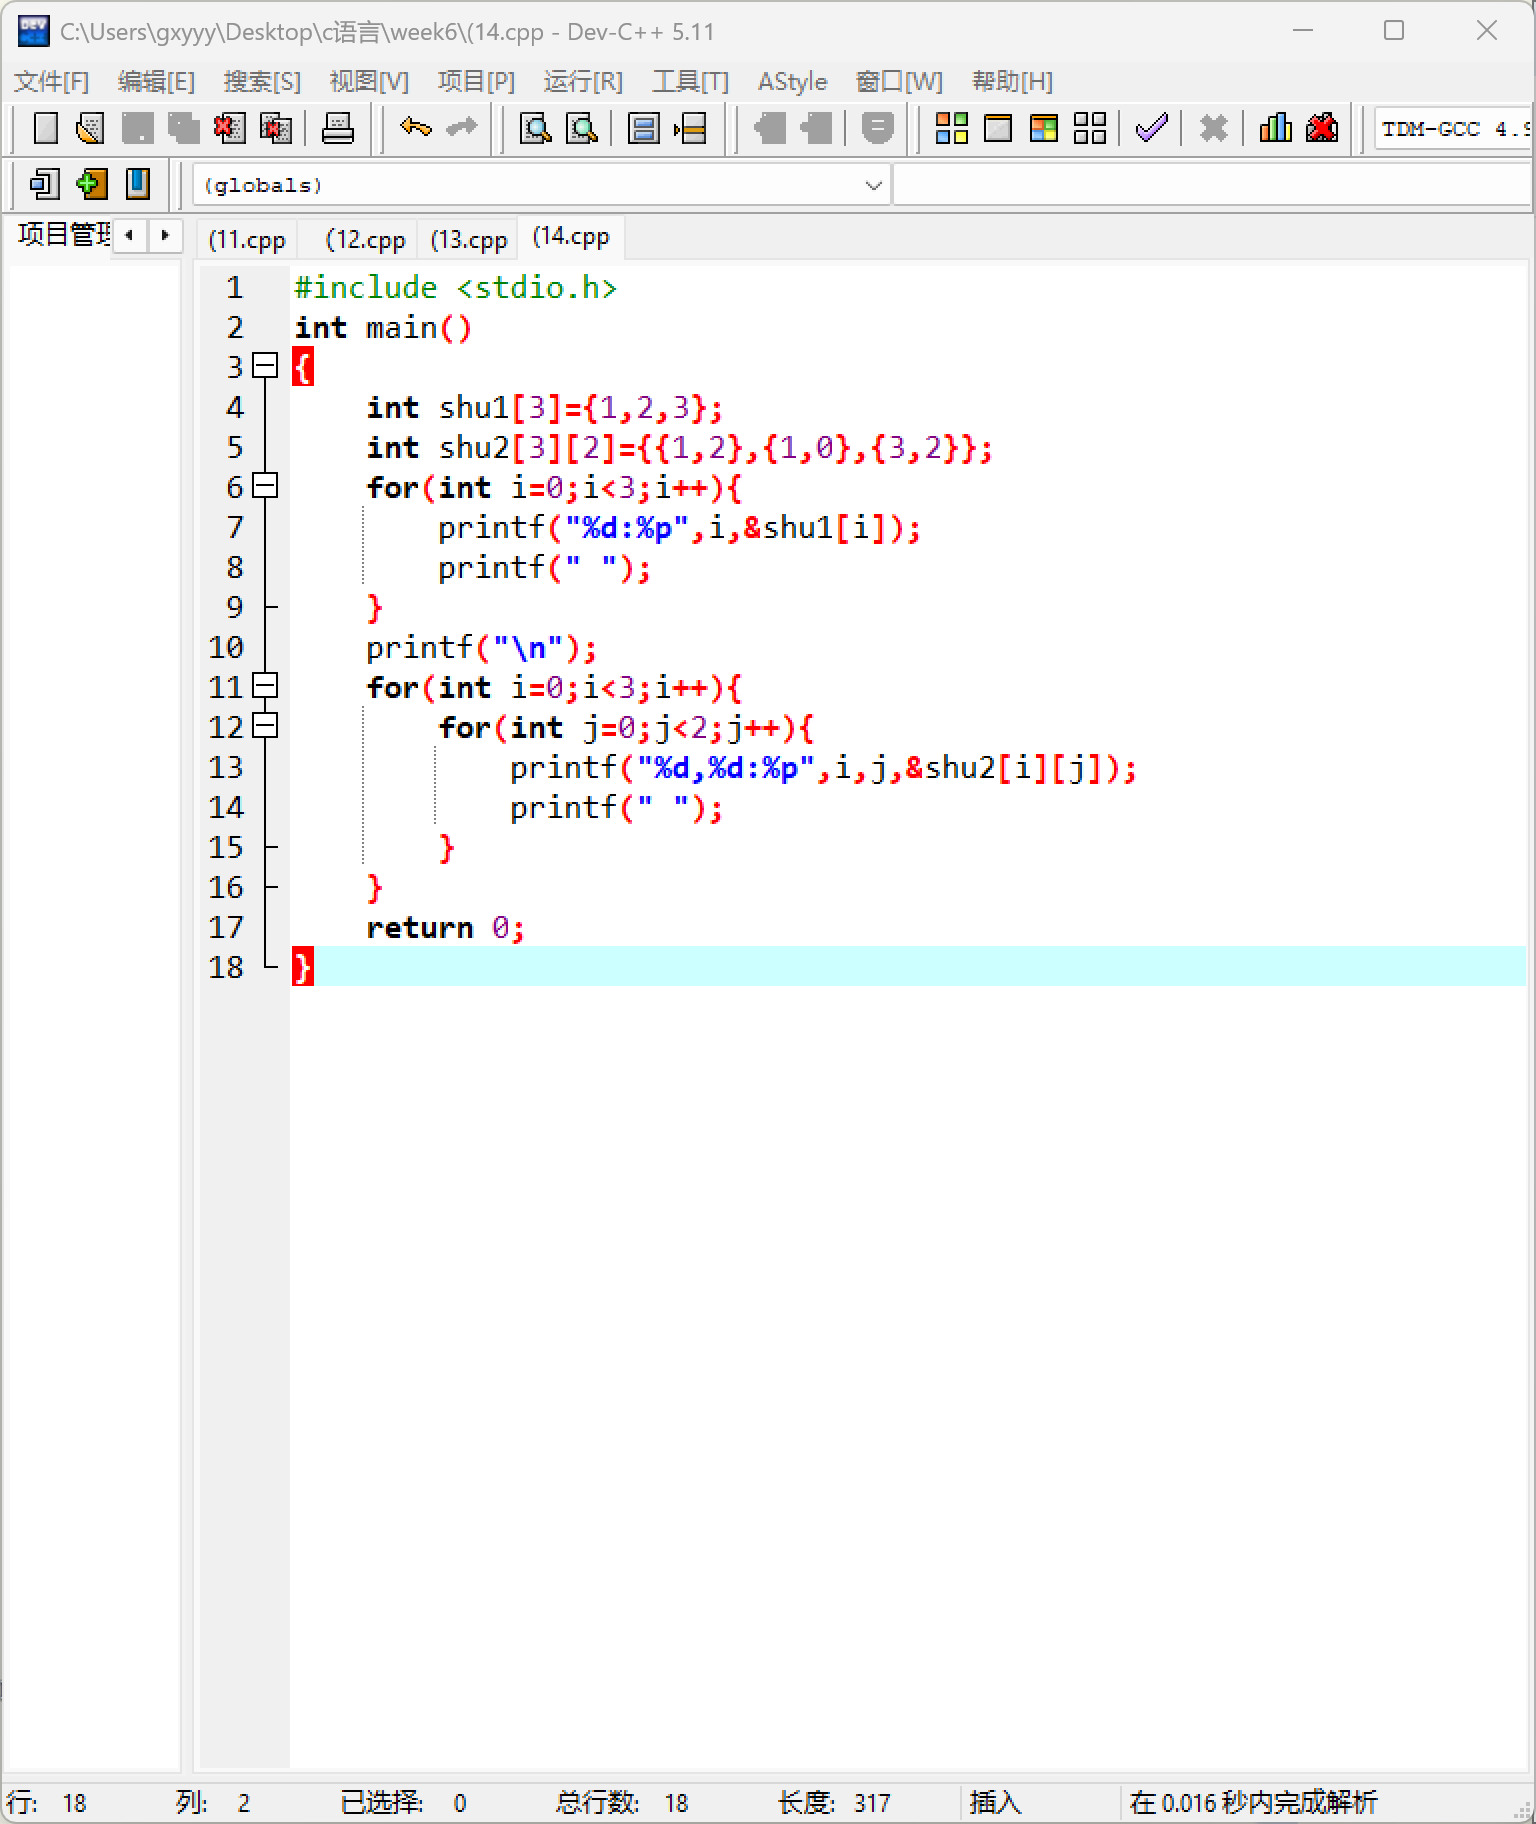This screenshot has height=1824, width=1536.
Task: Open the 文件[F] menu
Action: click(51, 81)
